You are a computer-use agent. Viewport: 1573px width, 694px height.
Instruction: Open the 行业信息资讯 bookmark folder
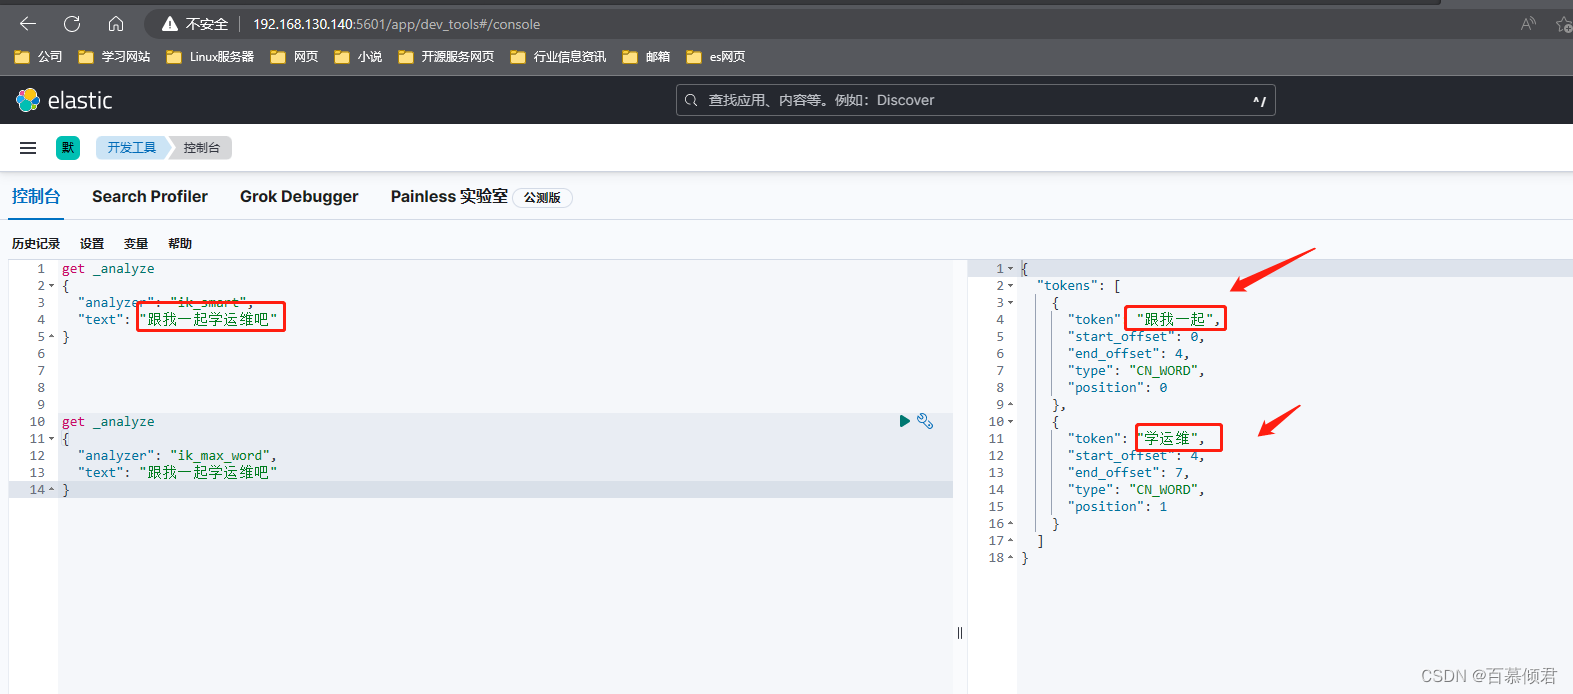coord(558,57)
